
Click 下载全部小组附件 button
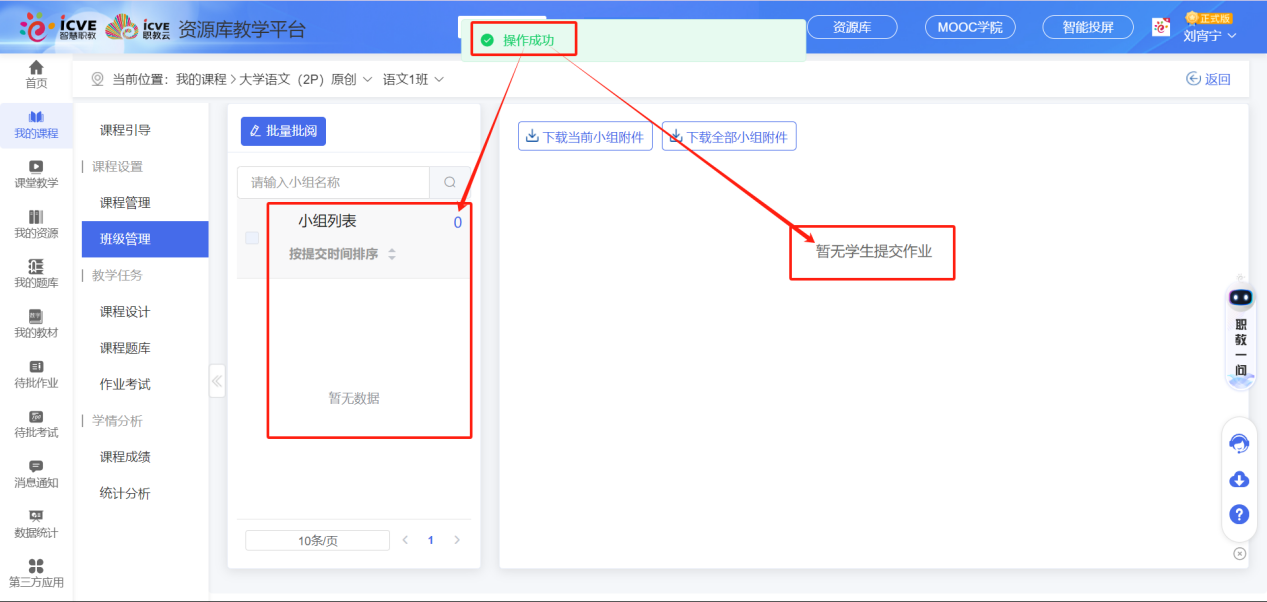pyautogui.click(x=728, y=136)
